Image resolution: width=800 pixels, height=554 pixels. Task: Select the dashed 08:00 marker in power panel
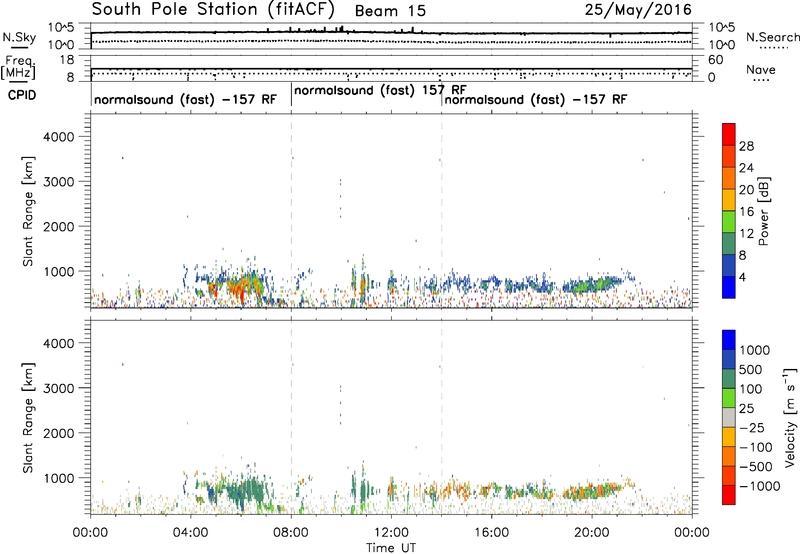point(291,211)
